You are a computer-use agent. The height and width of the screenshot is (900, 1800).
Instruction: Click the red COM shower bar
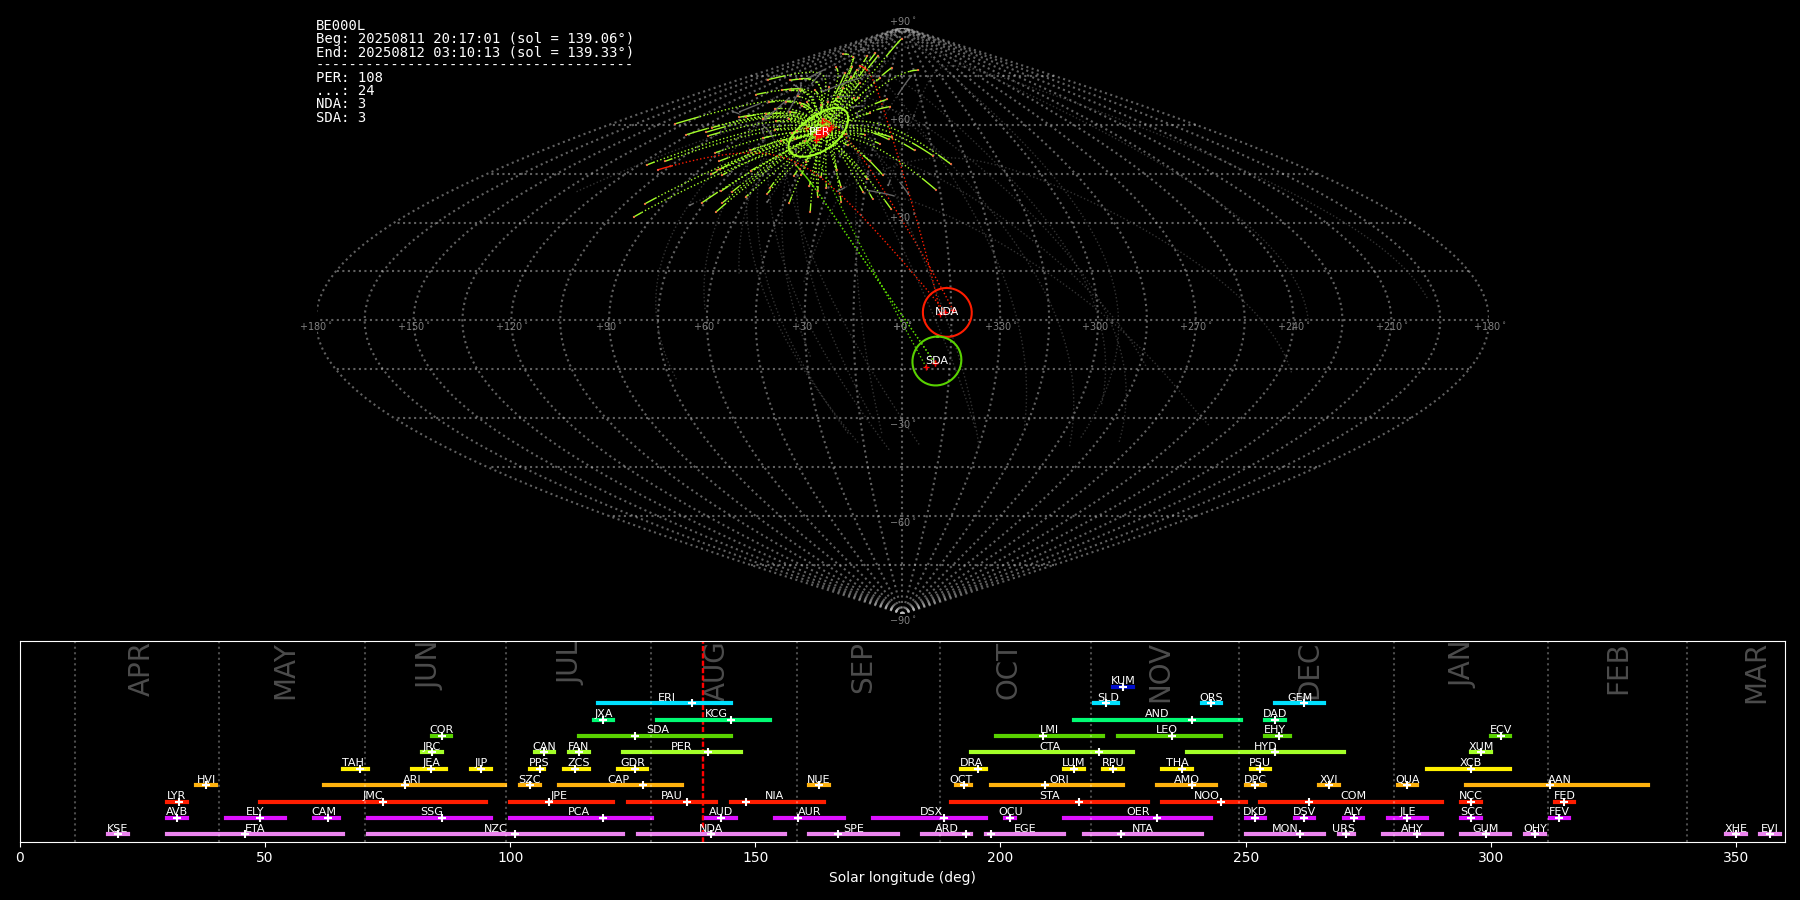click(x=1351, y=802)
